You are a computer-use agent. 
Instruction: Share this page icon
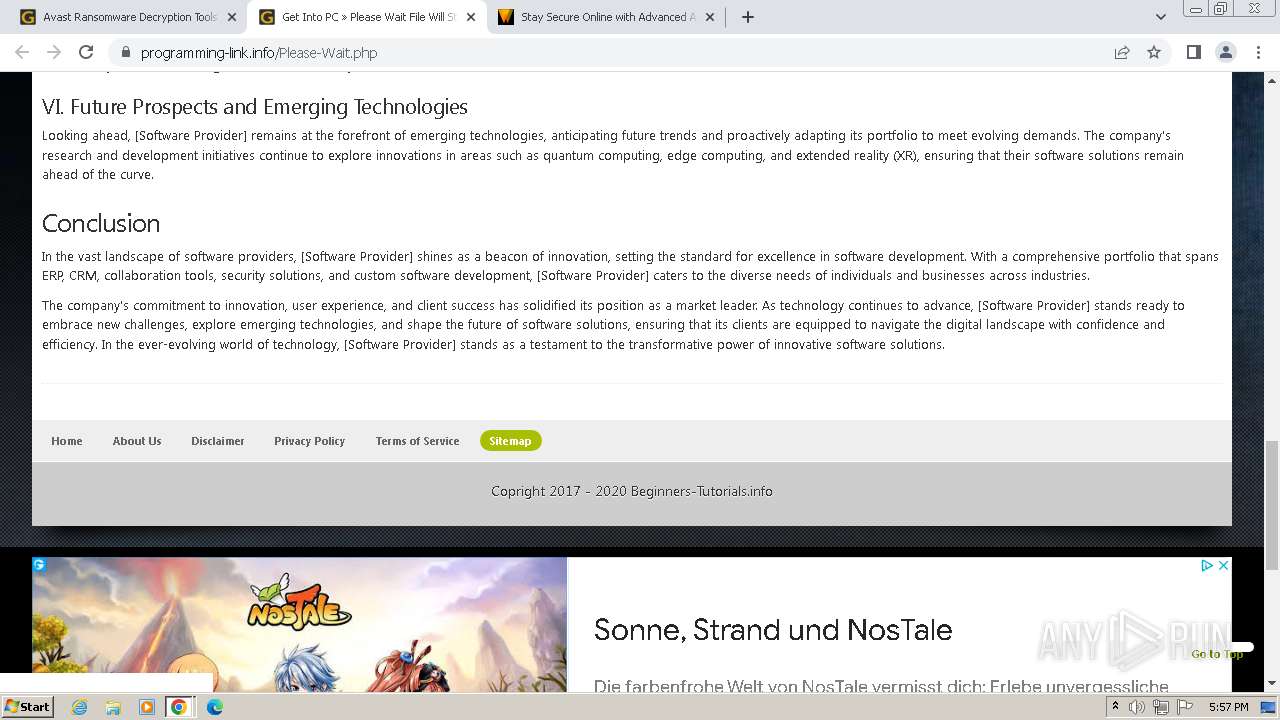1122,53
